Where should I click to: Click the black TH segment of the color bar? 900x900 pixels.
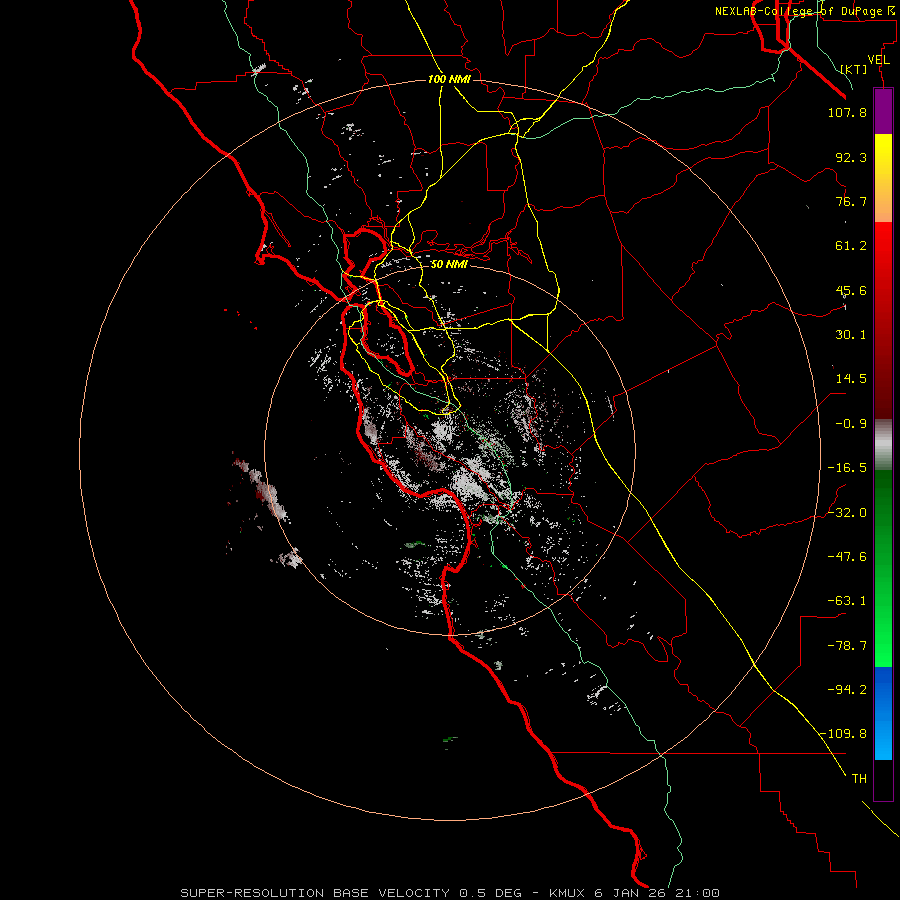tap(883, 779)
